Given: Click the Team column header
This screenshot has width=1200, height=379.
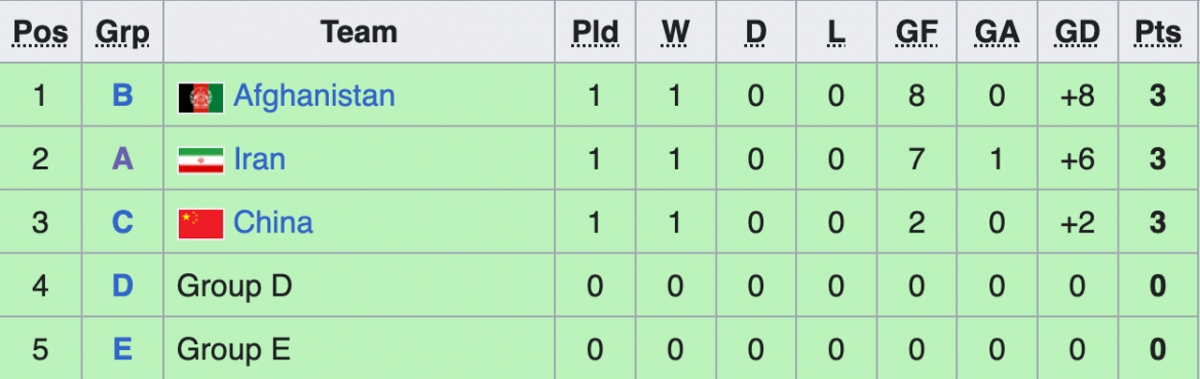Looking at the screenshot, I should [359, 32].
